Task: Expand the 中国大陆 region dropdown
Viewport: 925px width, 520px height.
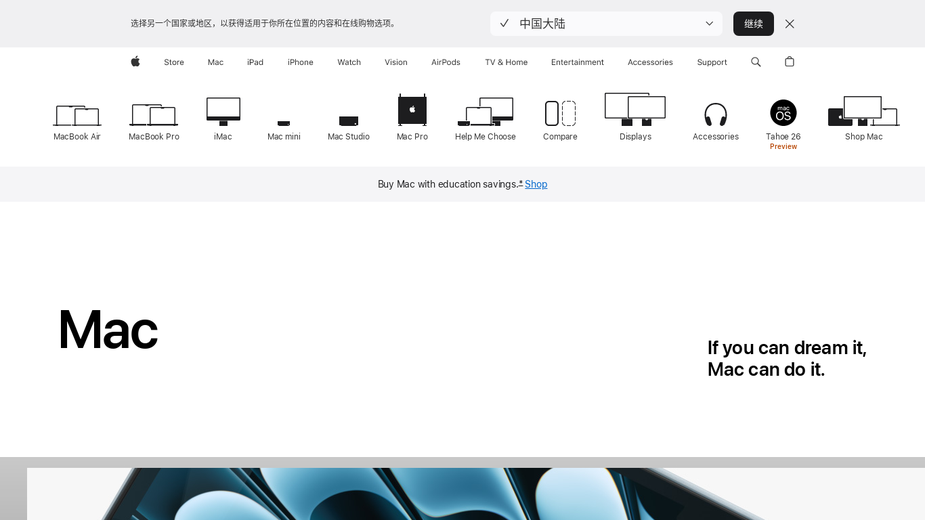Action: point(606,24)
